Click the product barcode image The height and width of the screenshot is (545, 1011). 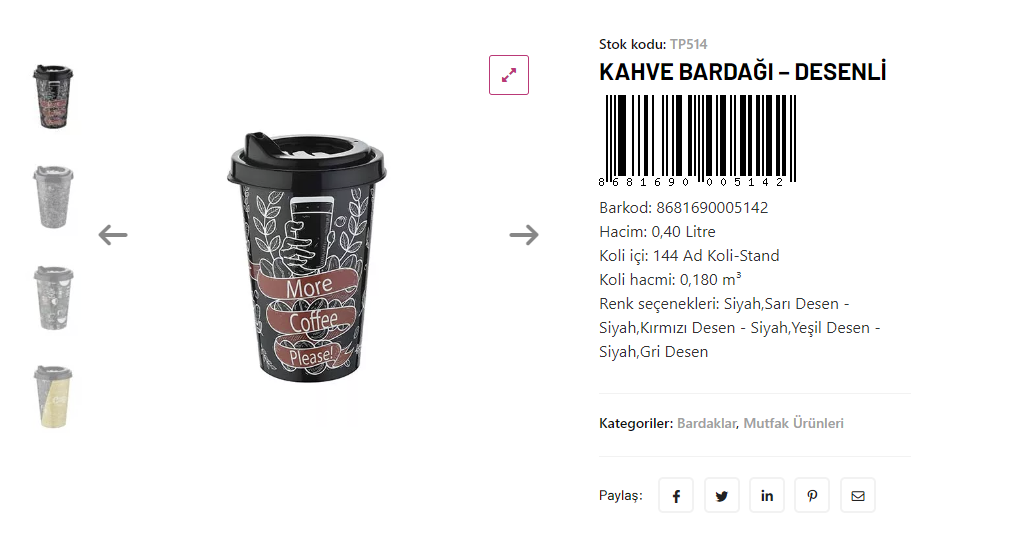(698, 141)
